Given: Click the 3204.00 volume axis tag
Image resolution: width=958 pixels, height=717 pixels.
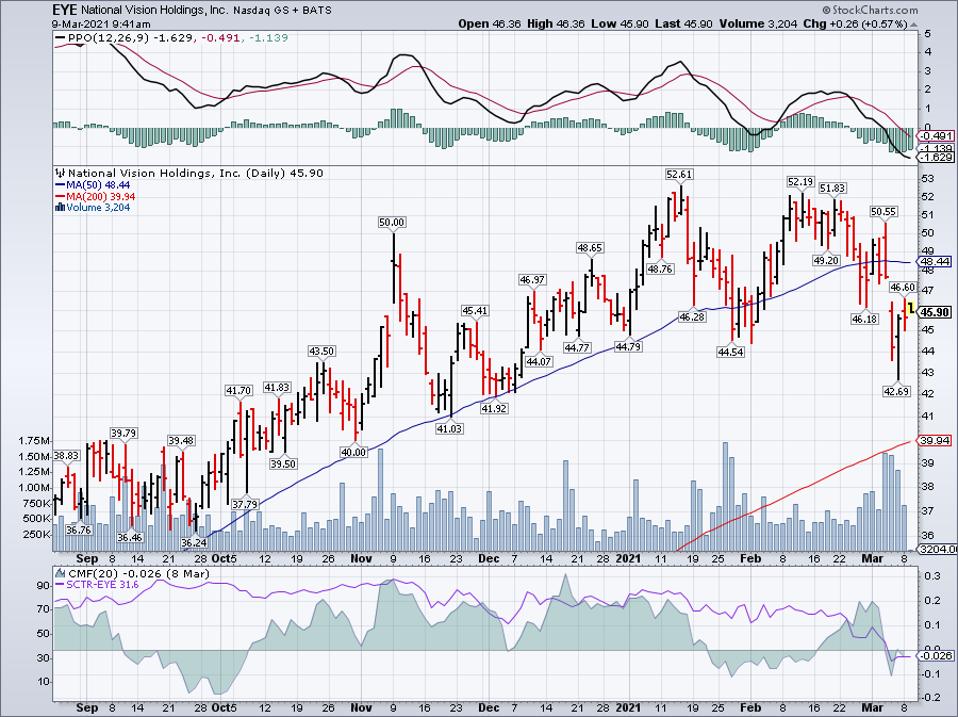Looking at the screenshot, I should (938, 549).
